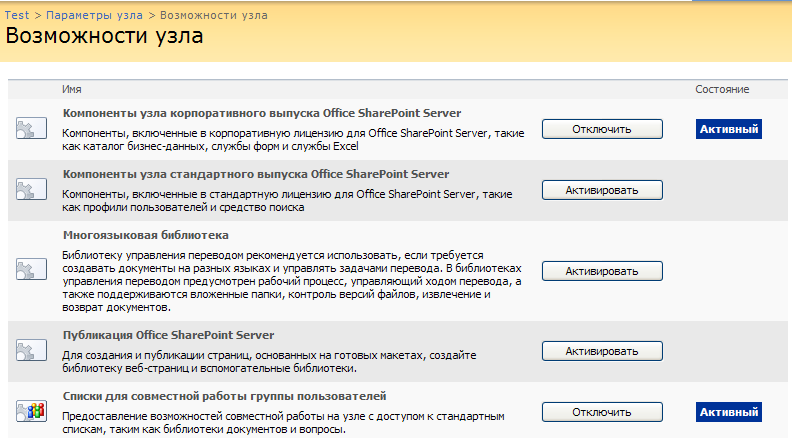Click the Возможности узла page heading
The width and height of the screenshot is (792, 438).
(x=104, y=36)
